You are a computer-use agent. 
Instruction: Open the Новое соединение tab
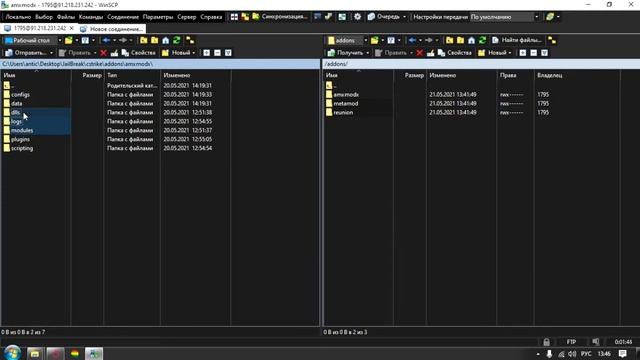pos(111,29)
